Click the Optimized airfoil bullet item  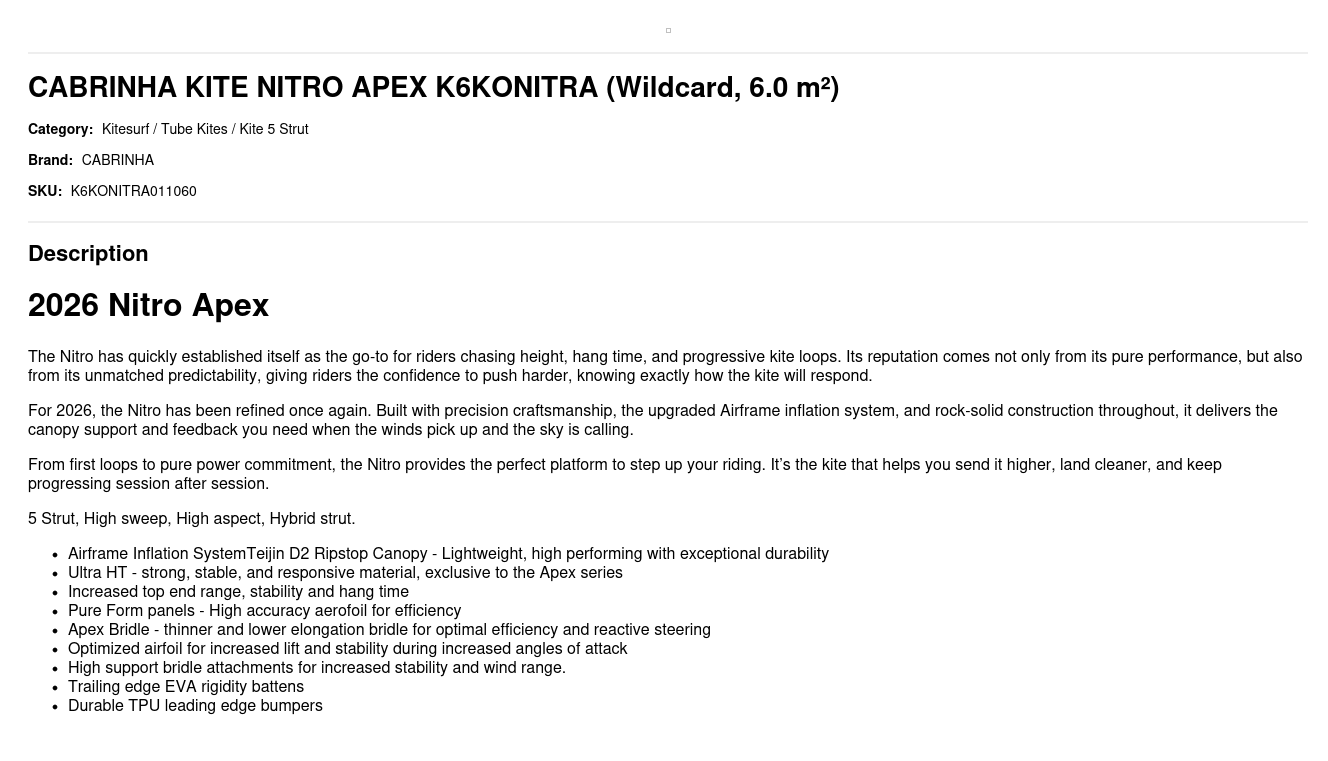[347, 649]
